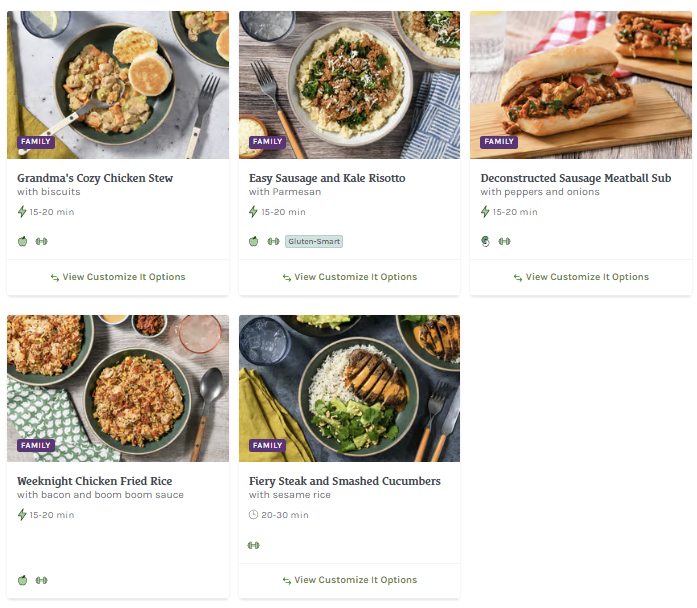This screenshot has height=608, width=697.
Task: Click the dumbbell icon on Fiery Steak and Smashed Cucumbers
Action: (254, 545)
